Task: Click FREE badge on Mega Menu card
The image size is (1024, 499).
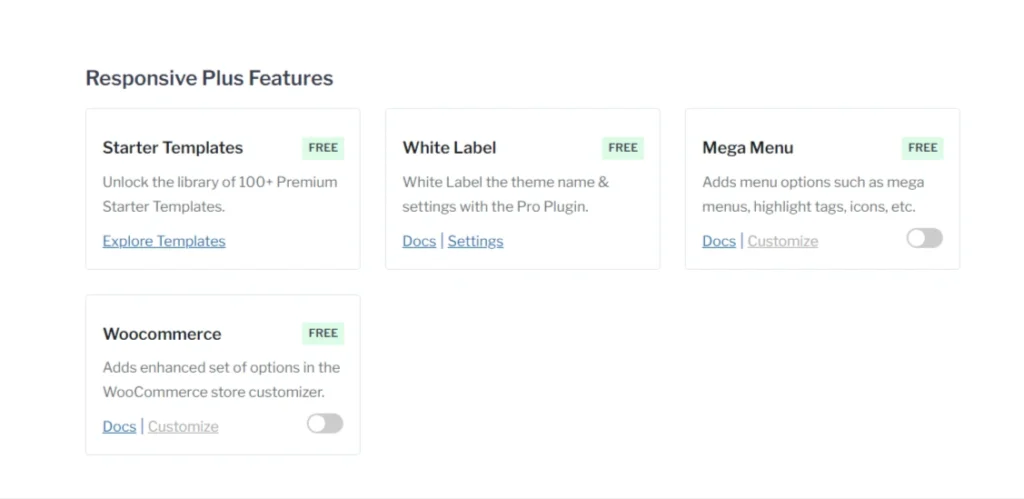Action: pos(923,148)
